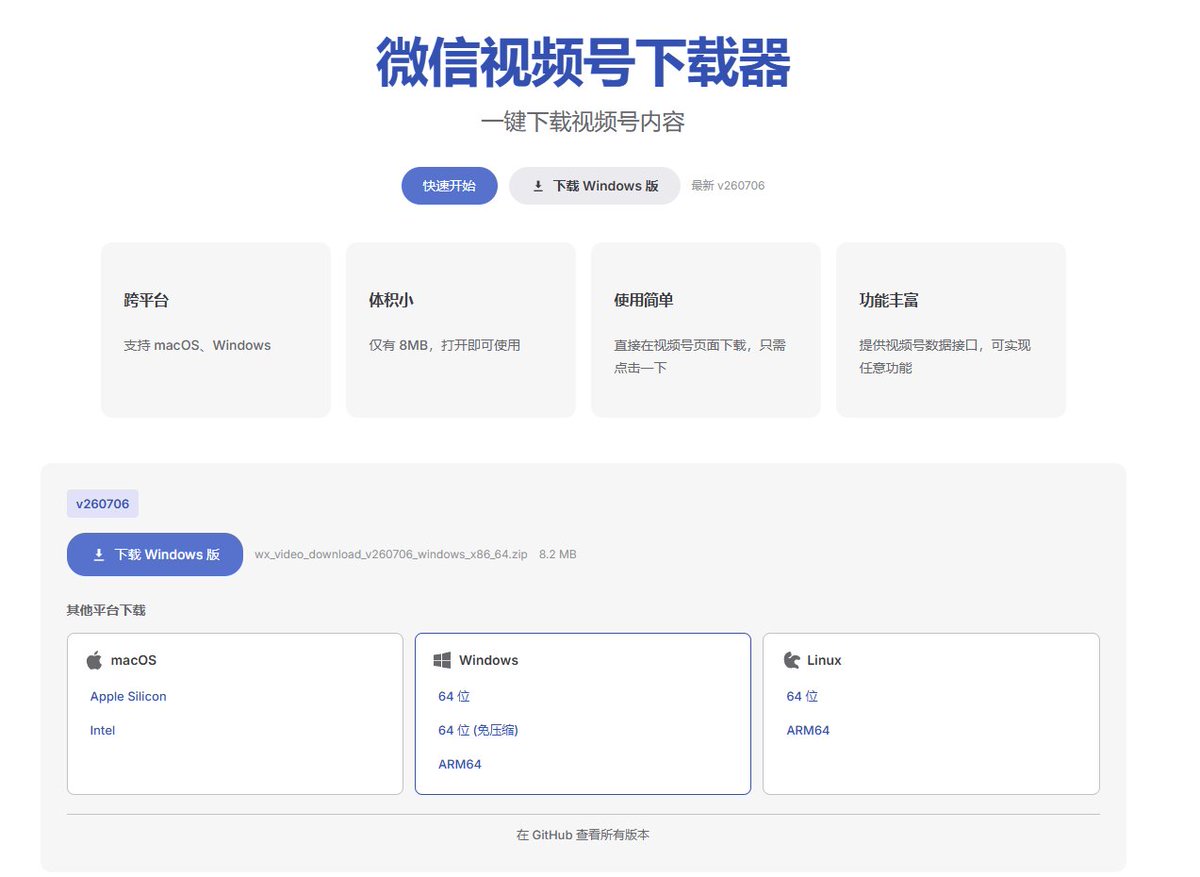Open the Linux 64 位 download link
1200x877 pixels.
802,696
